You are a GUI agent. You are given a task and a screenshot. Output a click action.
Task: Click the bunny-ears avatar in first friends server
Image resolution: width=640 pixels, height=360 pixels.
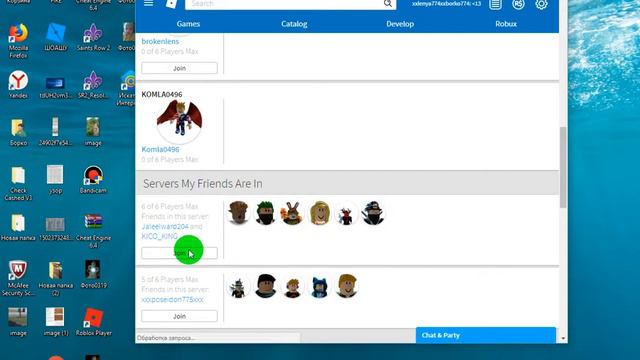point(292,213)
